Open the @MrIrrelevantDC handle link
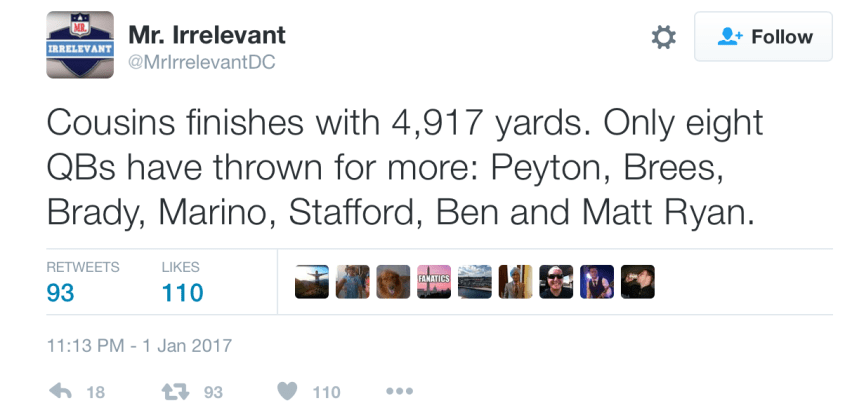Image resolution: width=845 pixels, height=410 pixels. (x=202, y=62)
